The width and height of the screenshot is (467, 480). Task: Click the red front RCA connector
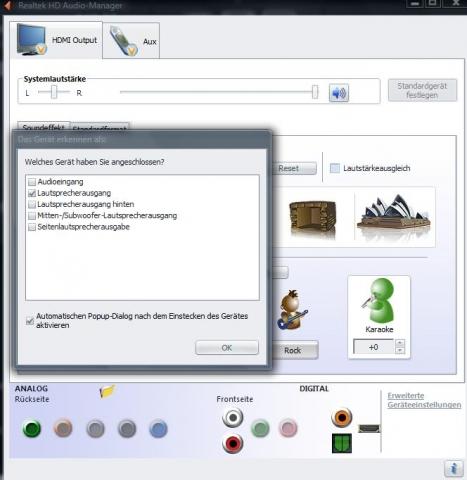pyautogui.click(x=233, y=444)
